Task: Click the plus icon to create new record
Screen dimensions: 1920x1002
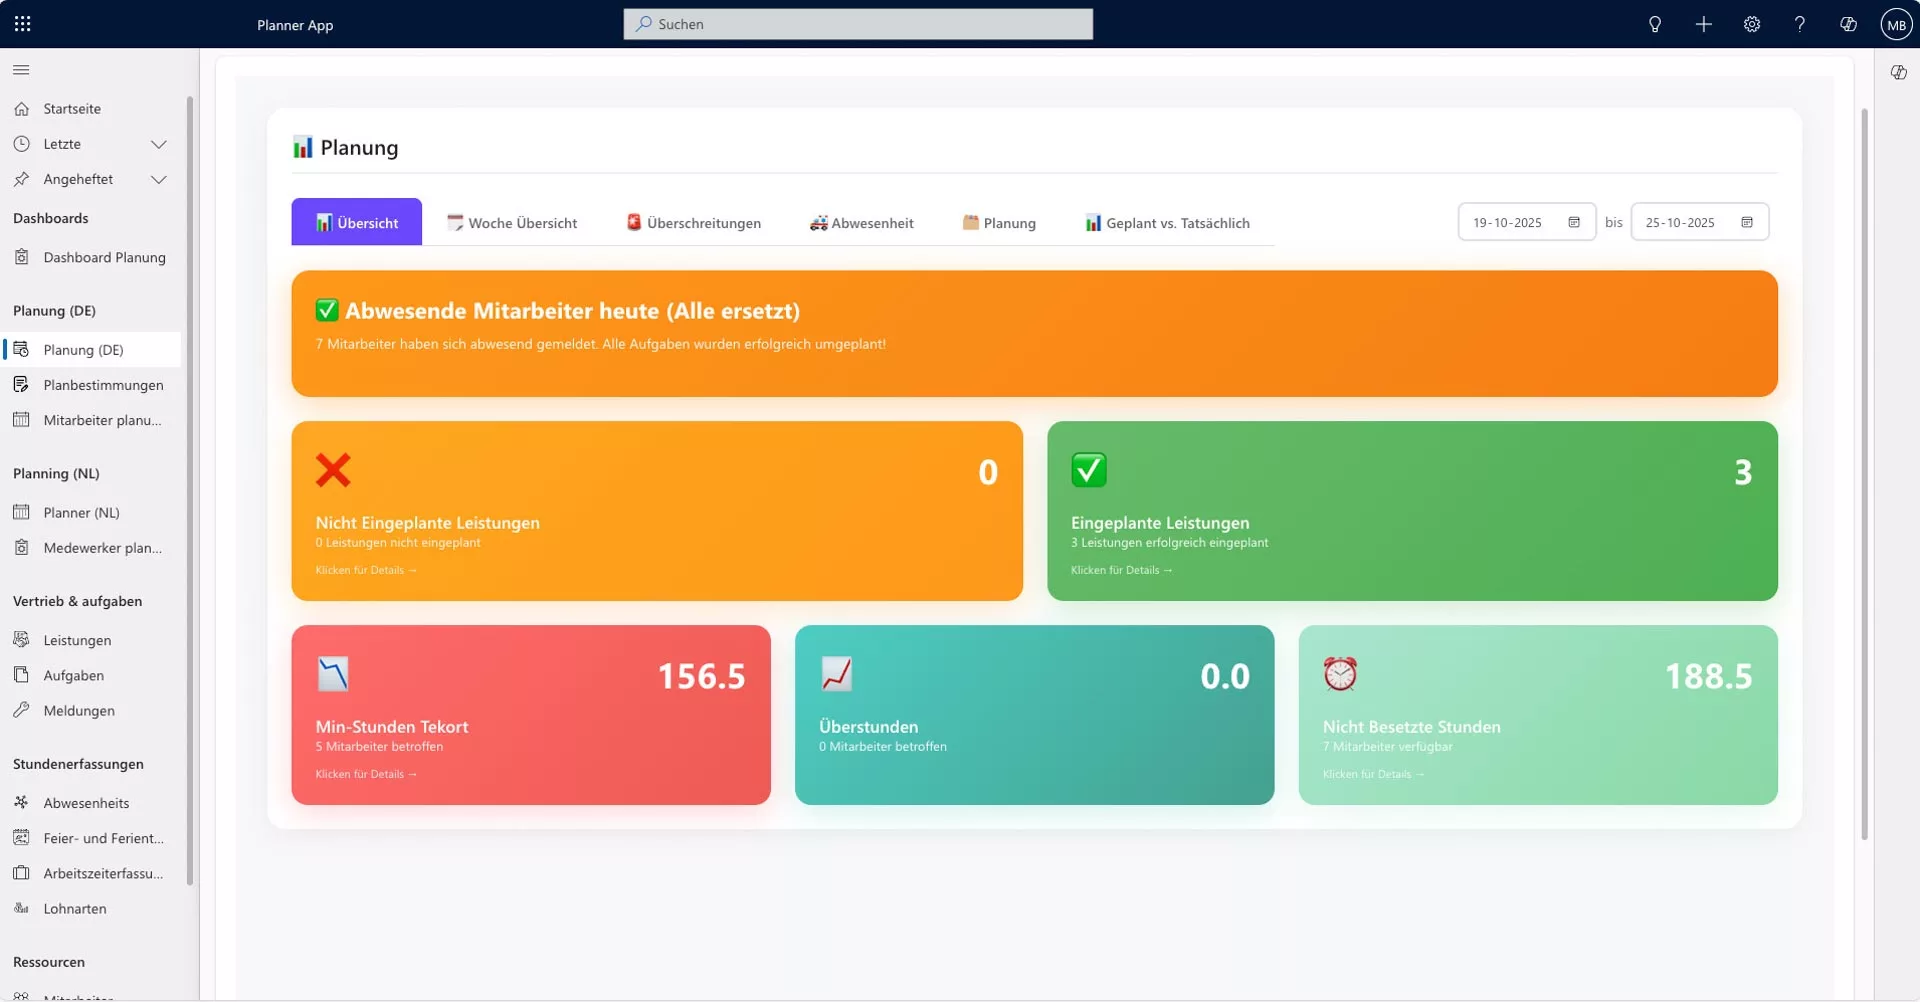Action: 1704,24
